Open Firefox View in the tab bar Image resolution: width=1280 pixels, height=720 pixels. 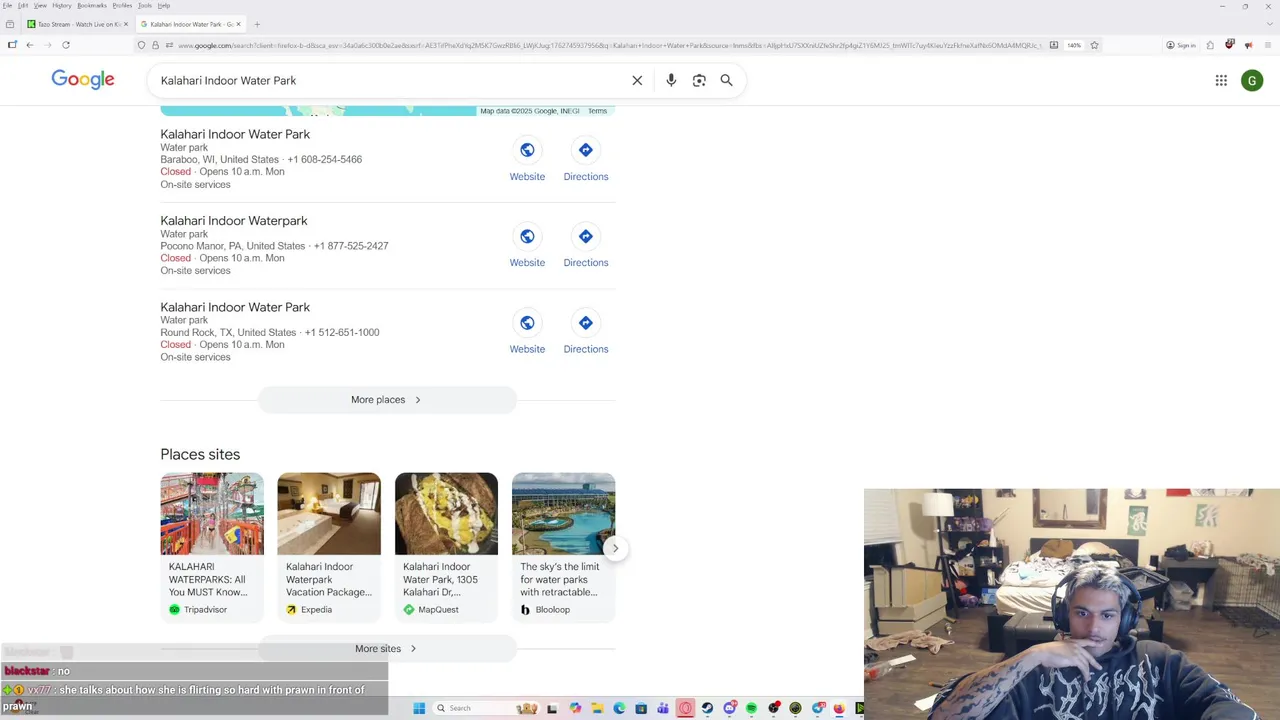10,24
